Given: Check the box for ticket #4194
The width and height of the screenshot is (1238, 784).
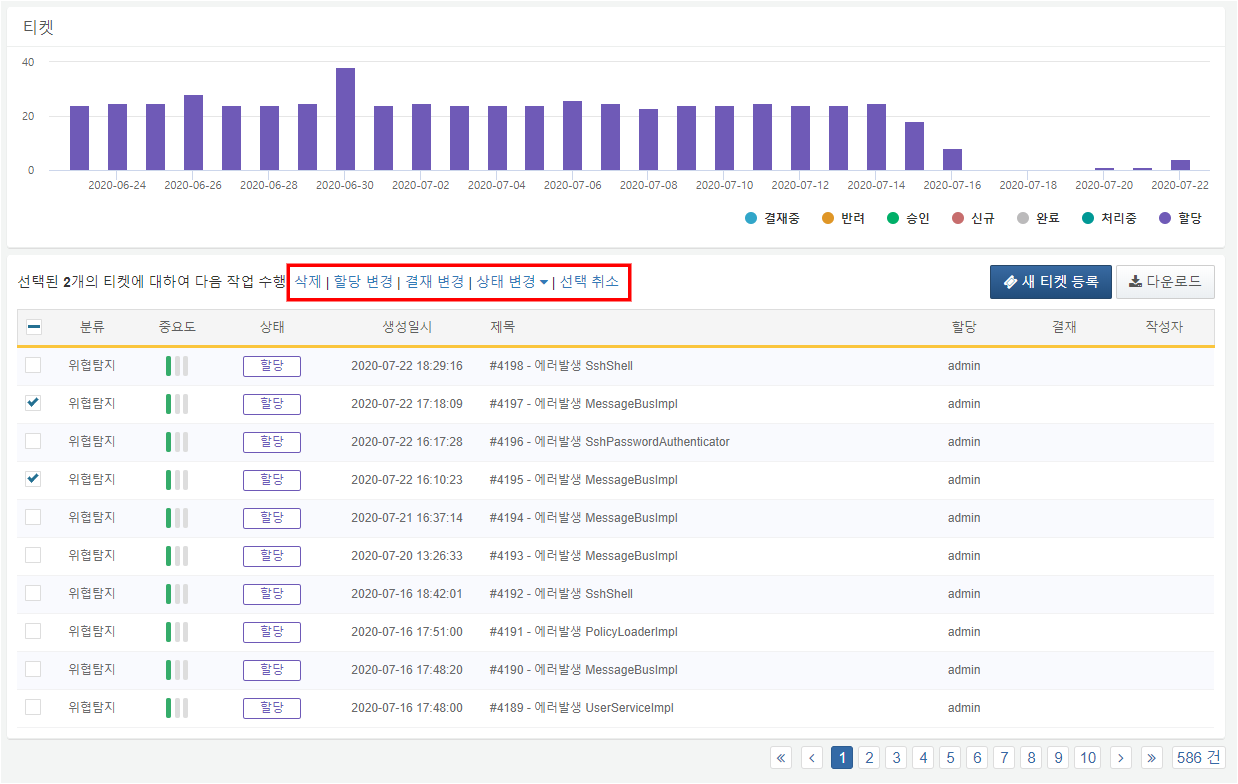Looking at the screenshot, I should tap(33, 517).
